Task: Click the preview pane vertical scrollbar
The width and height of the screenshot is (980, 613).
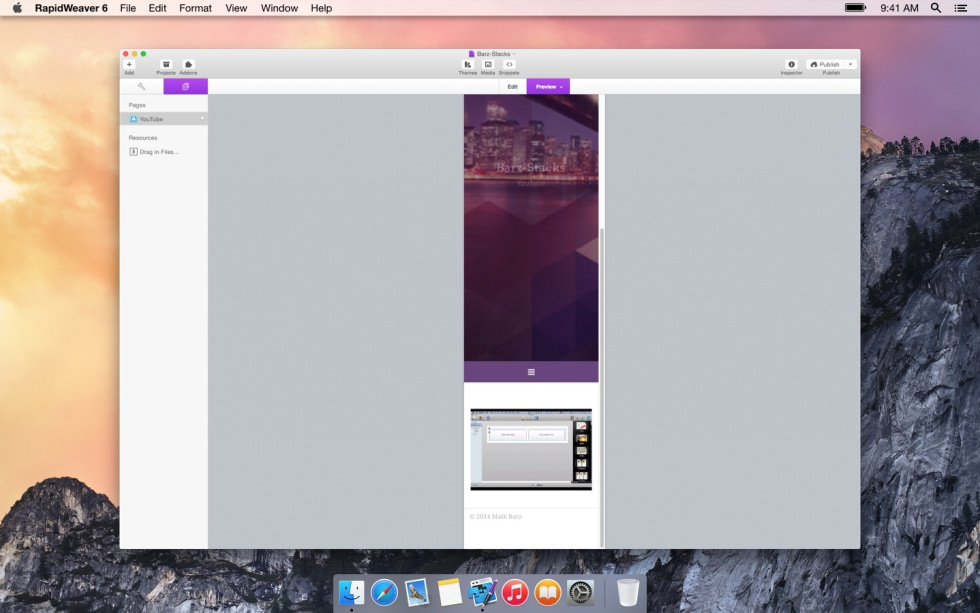Action: 602,387
